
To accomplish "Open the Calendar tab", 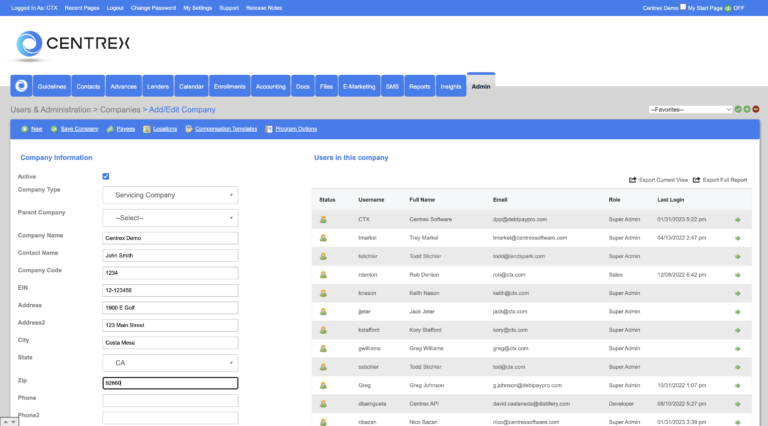I will [191, 86].
